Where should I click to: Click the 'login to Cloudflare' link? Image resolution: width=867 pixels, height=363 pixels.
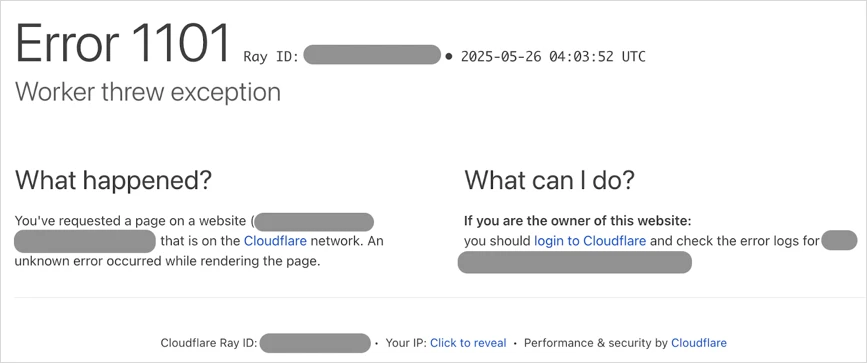590,241
